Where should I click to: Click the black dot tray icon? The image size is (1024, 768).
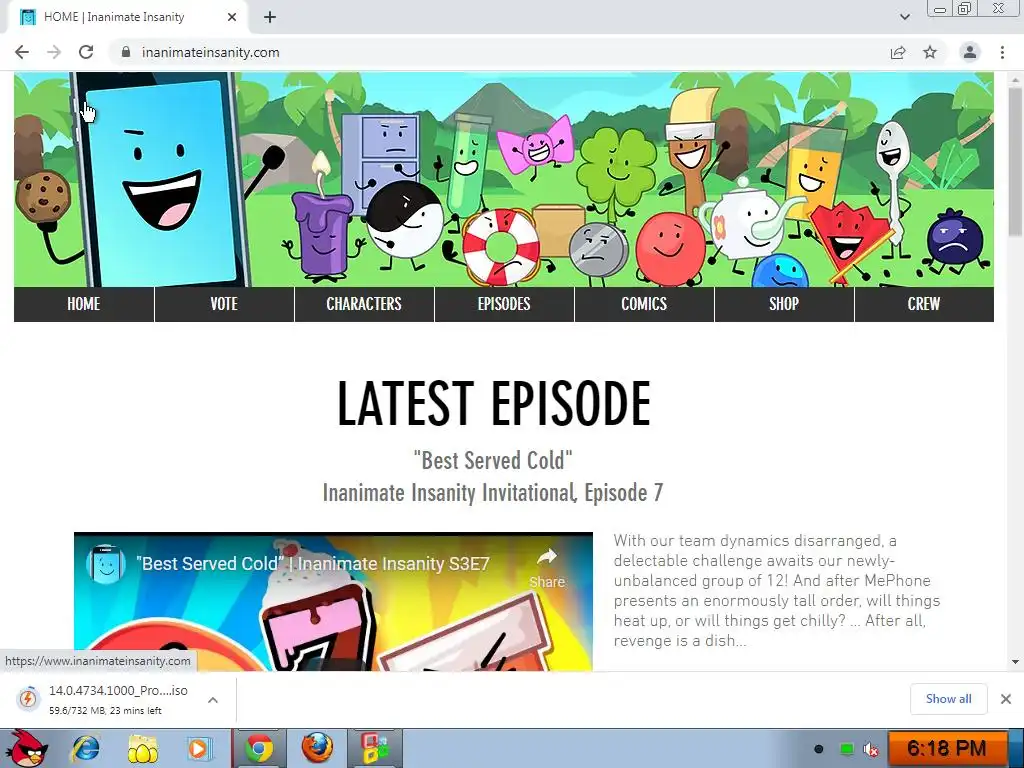(x=818, y=749)
